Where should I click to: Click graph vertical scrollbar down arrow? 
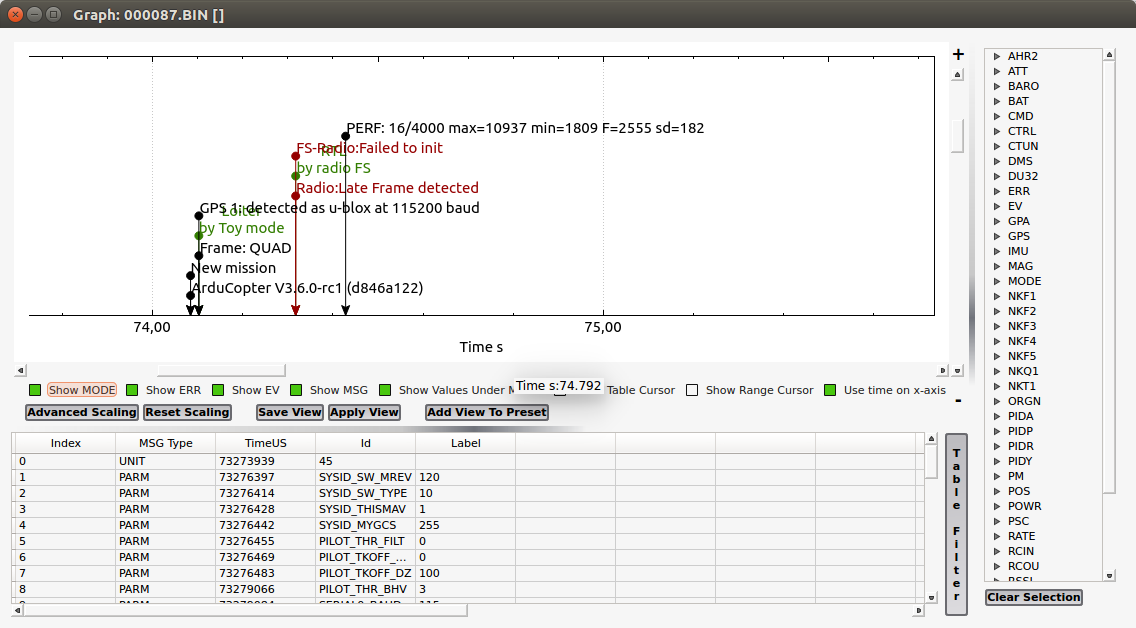pos(957,370)
